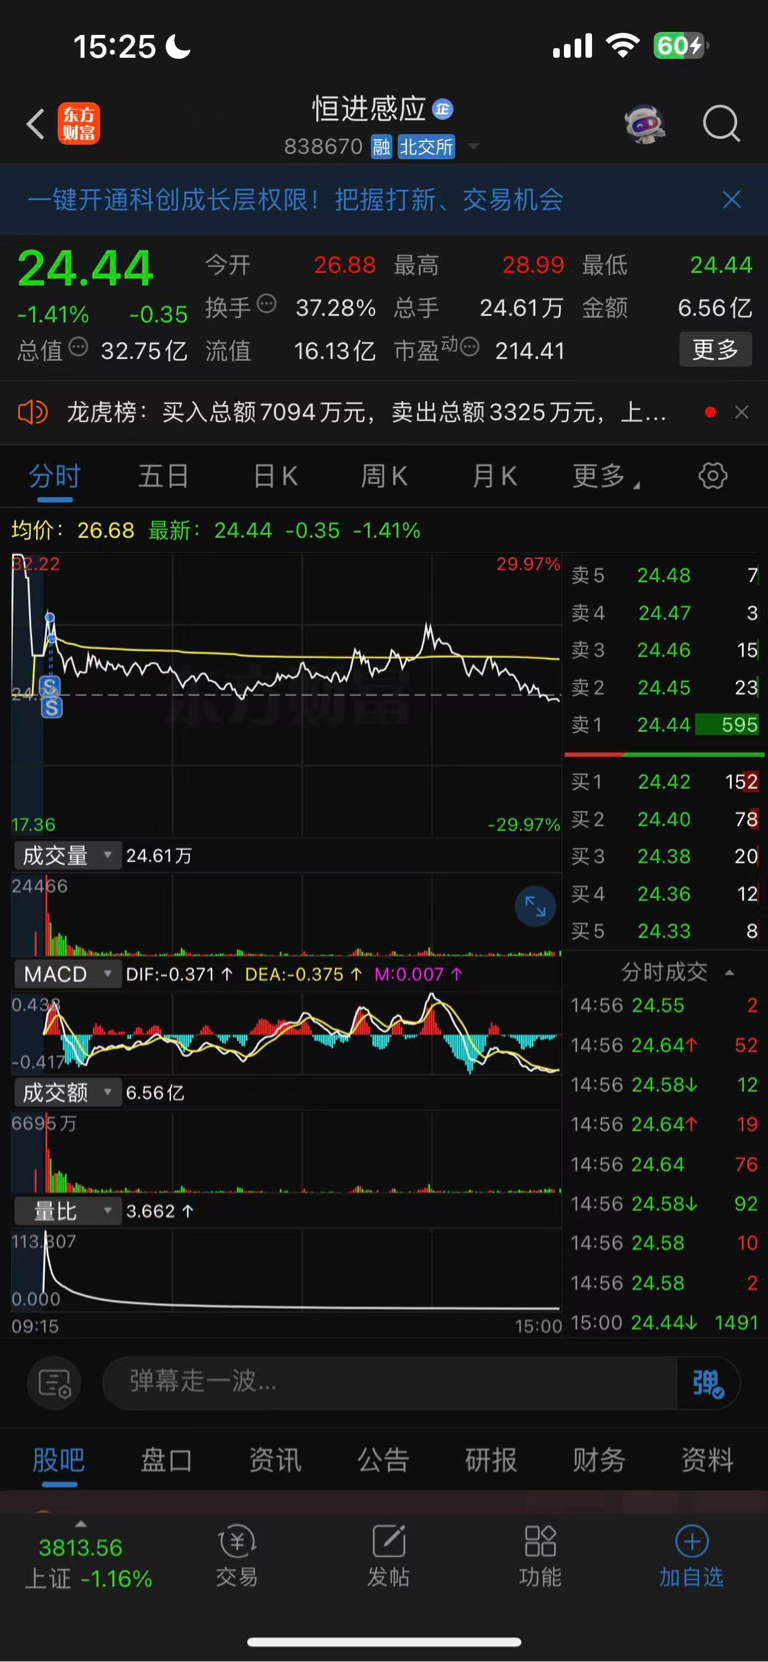This screenshot has width=768, height=1662.
Task: Tap the 弹幕走一波 input field
Action: point(390,1383)
